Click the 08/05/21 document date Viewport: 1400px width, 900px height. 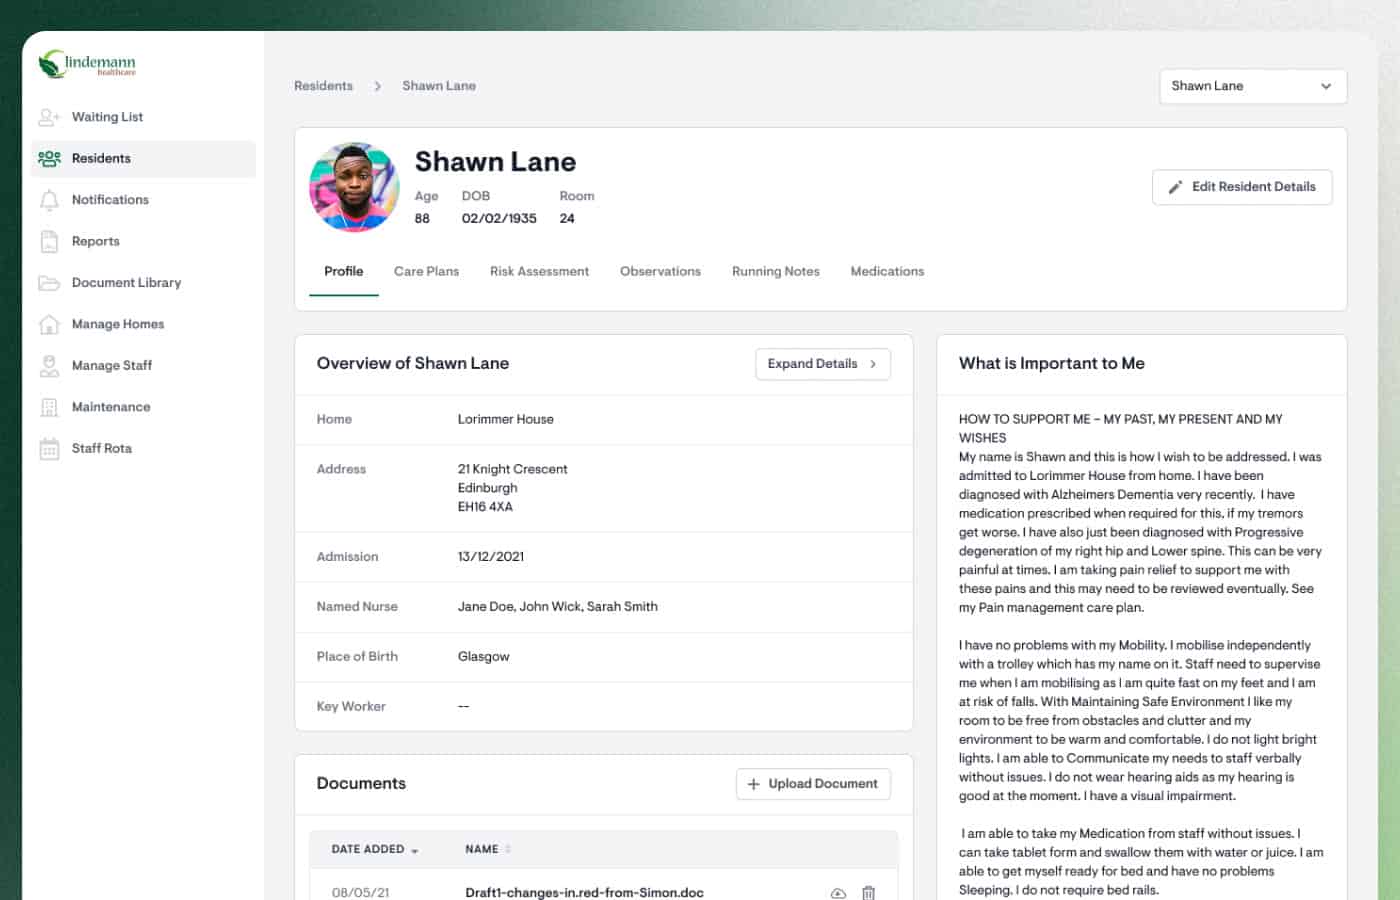point(361,893)
